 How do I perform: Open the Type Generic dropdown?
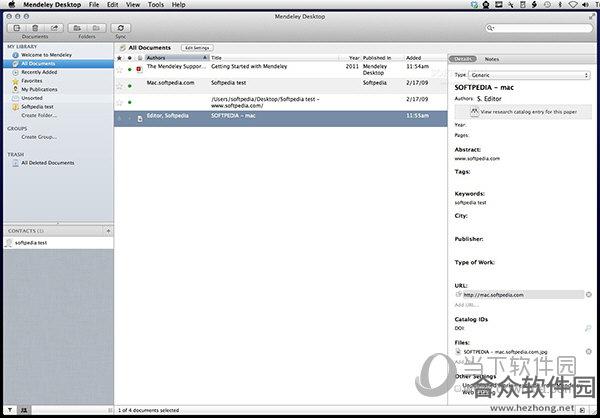tap(529, 75)
